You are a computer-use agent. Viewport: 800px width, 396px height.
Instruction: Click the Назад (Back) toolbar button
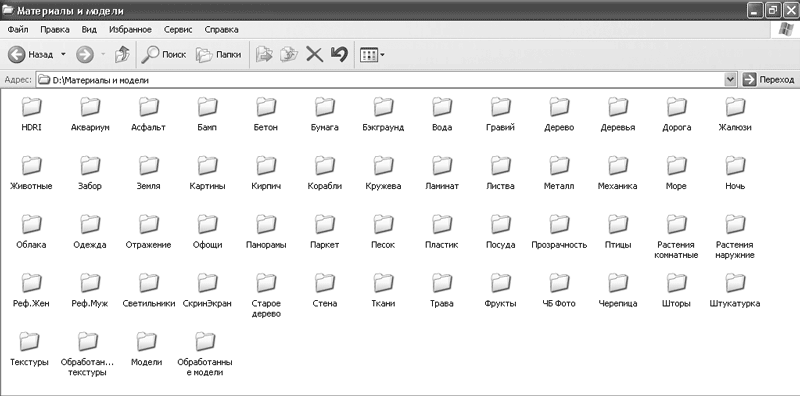pos(31,54)
